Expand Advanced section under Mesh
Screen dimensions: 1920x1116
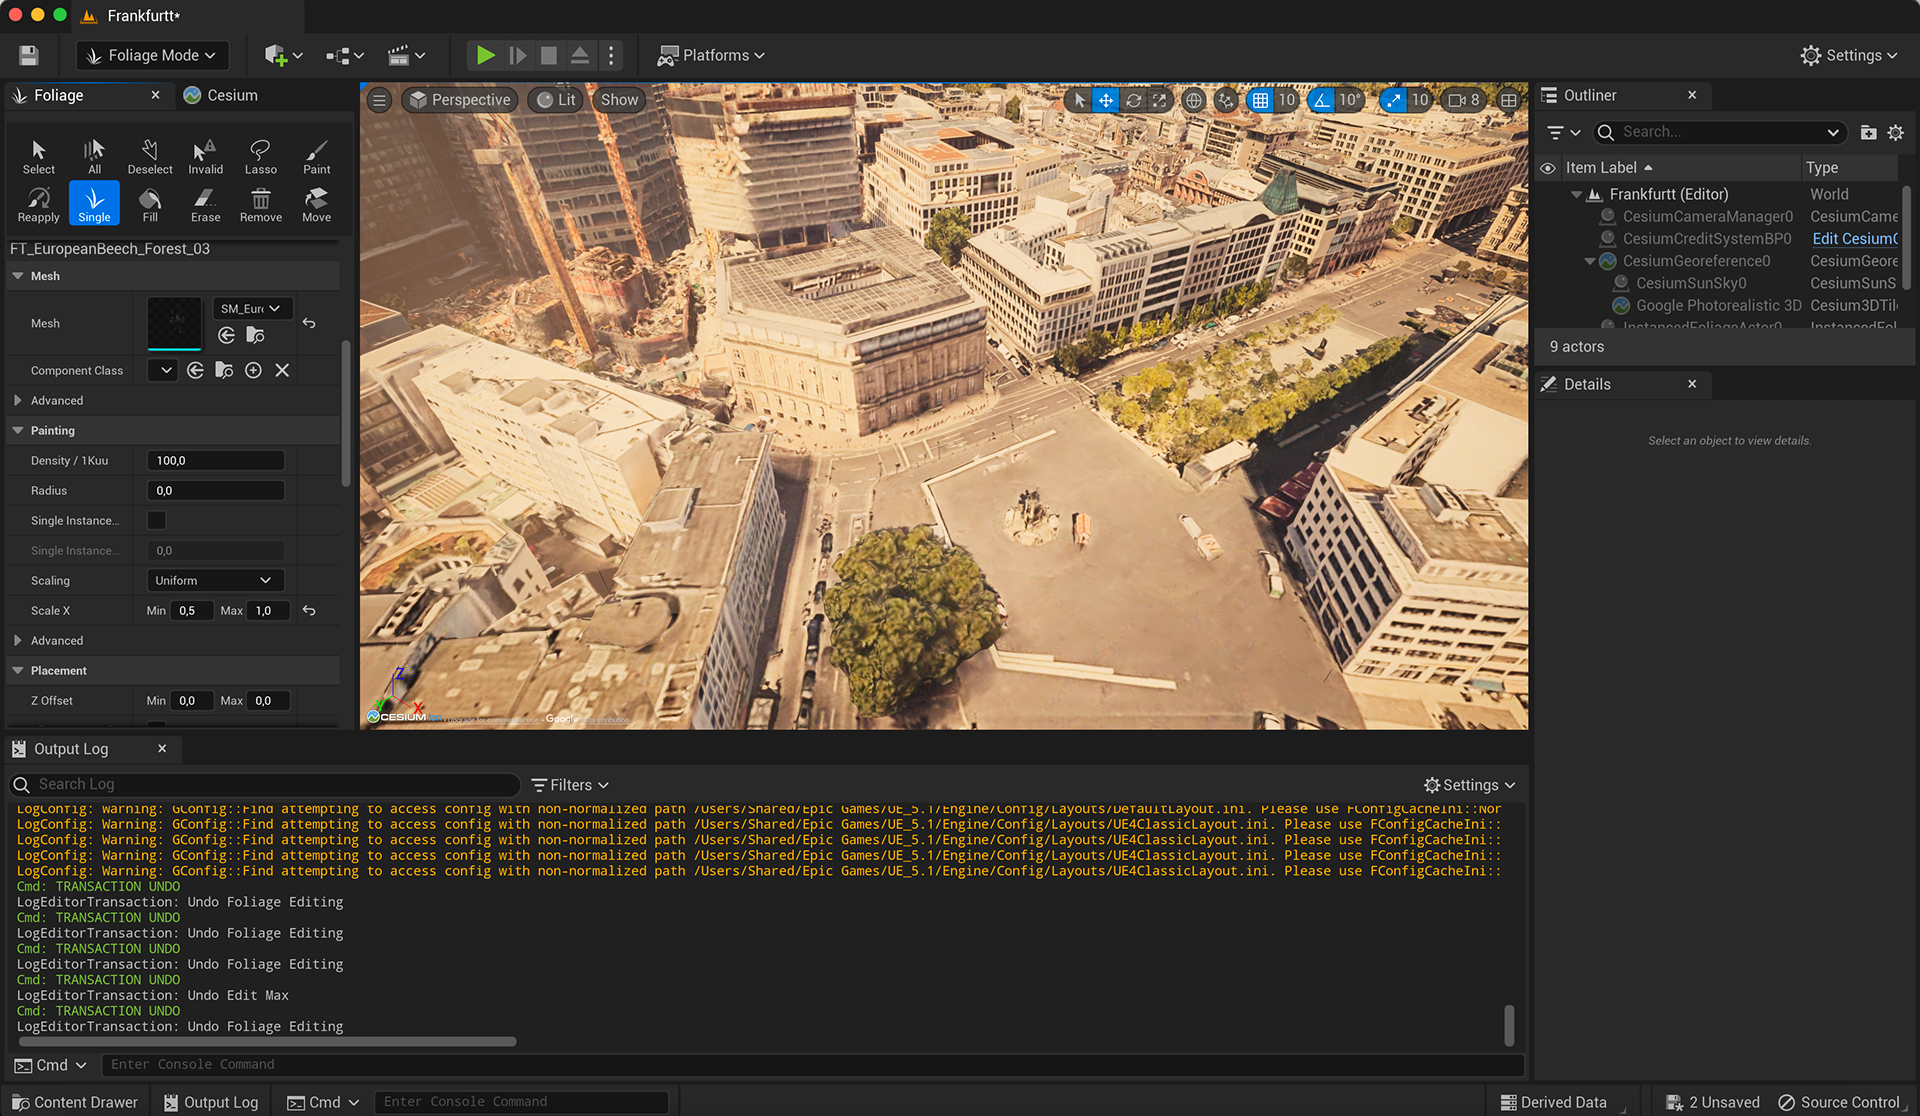pyautogui.click(x=18, y=400)
